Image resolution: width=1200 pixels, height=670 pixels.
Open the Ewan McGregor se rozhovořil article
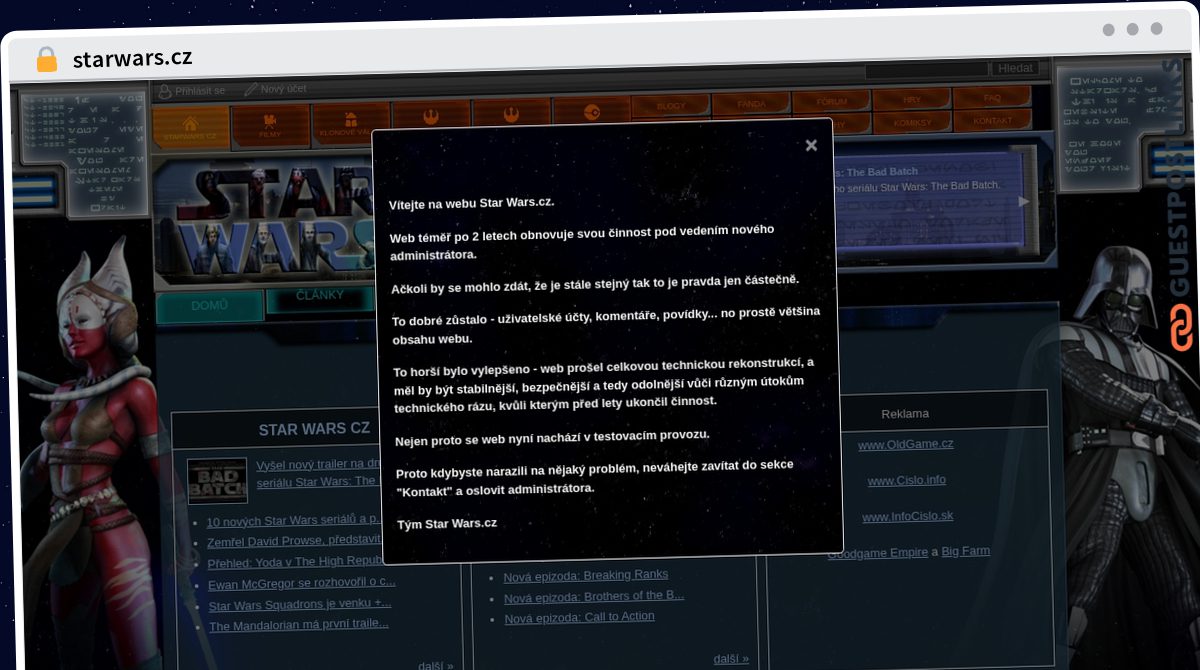[301, 582]
